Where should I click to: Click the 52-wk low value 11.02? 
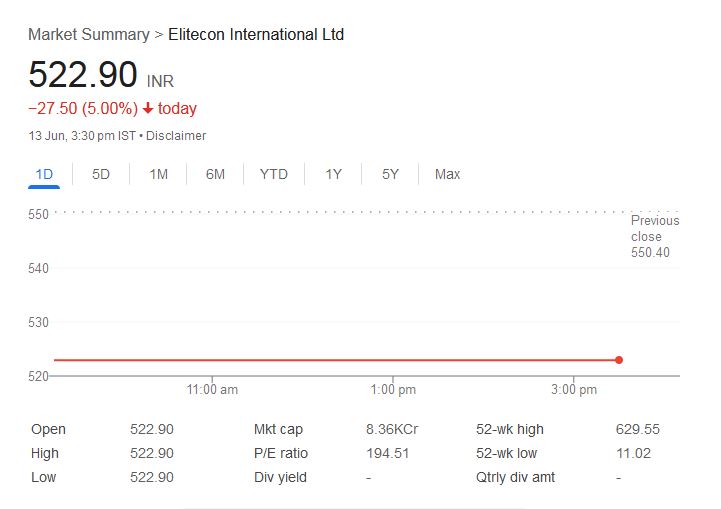tap(633, 453)
